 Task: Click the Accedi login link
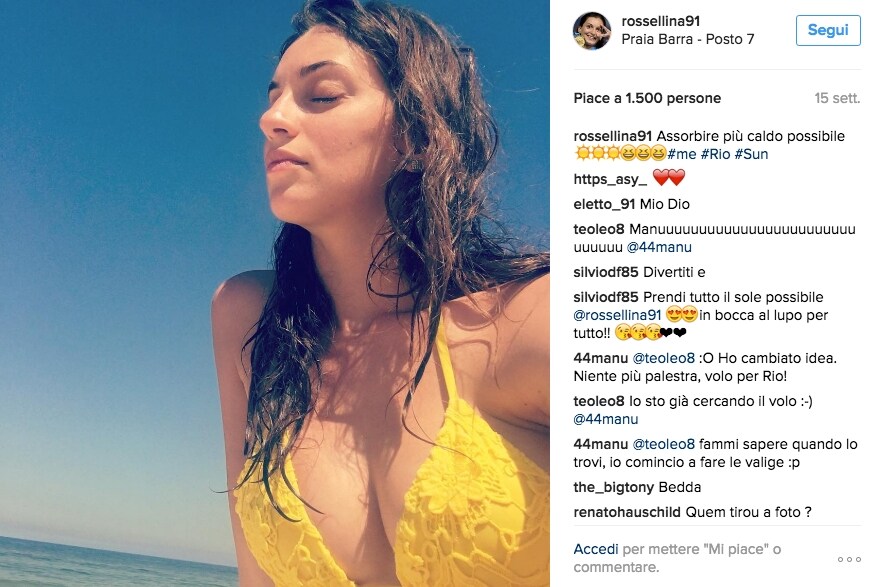point(596,549)
